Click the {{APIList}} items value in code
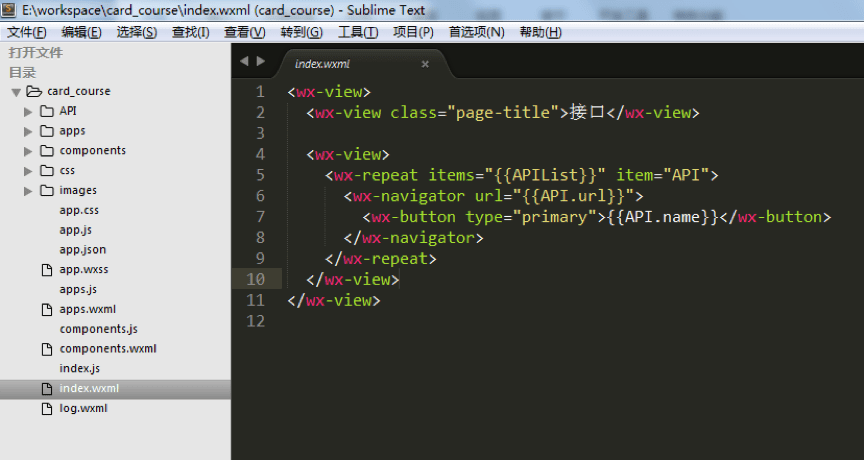This screenshot has width=864, height=460. pos(546,176)
